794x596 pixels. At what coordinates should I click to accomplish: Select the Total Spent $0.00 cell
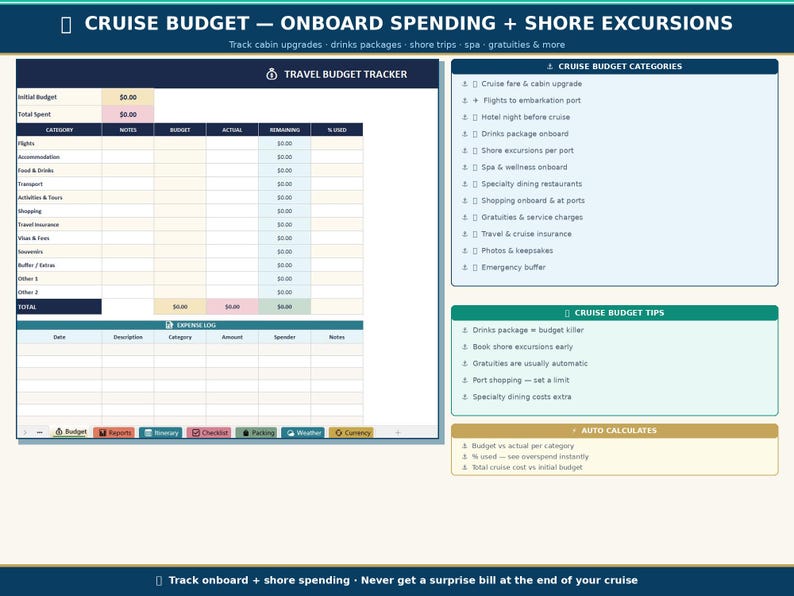(128, 114)
